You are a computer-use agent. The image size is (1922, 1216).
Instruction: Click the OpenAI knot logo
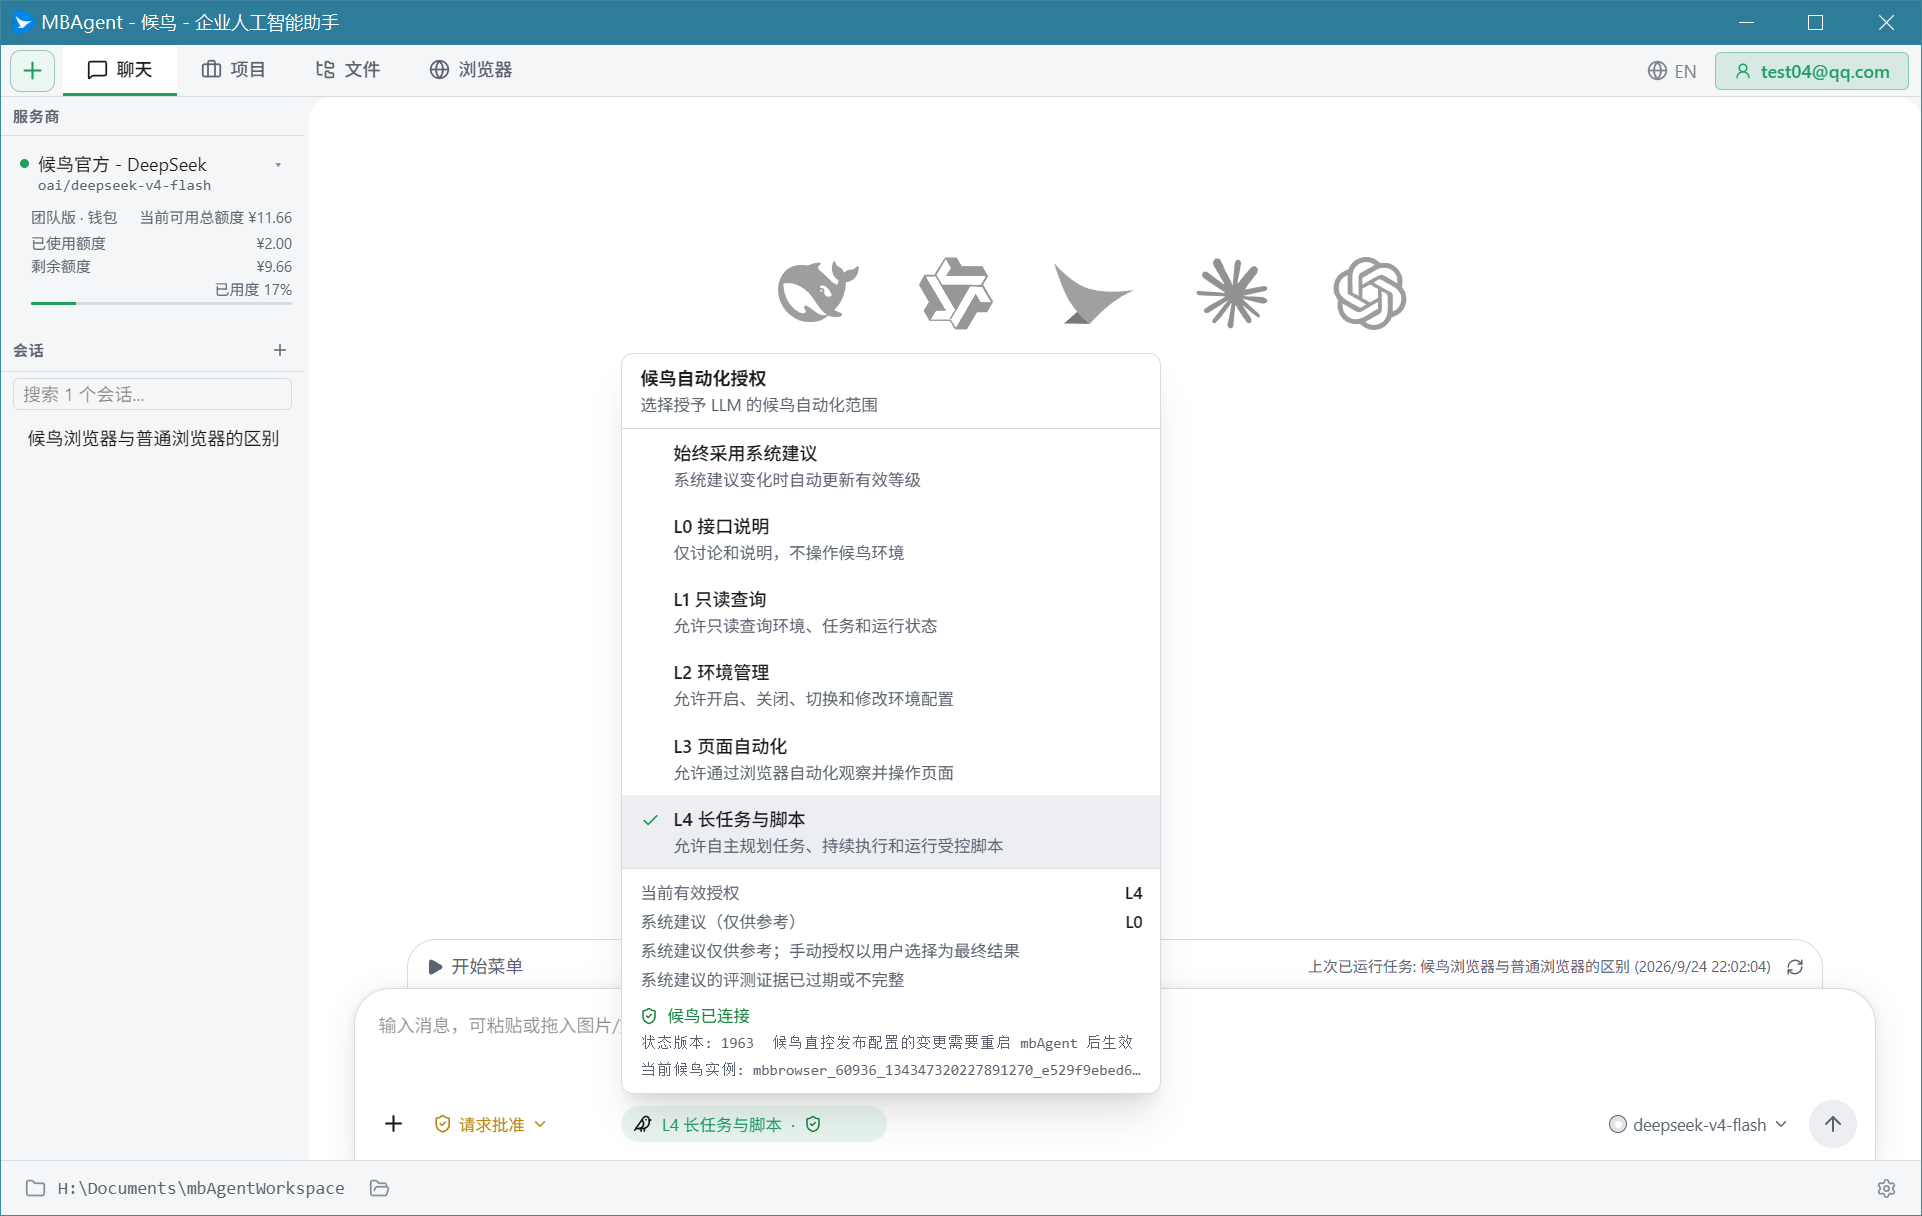click(x=1370, y=293)
